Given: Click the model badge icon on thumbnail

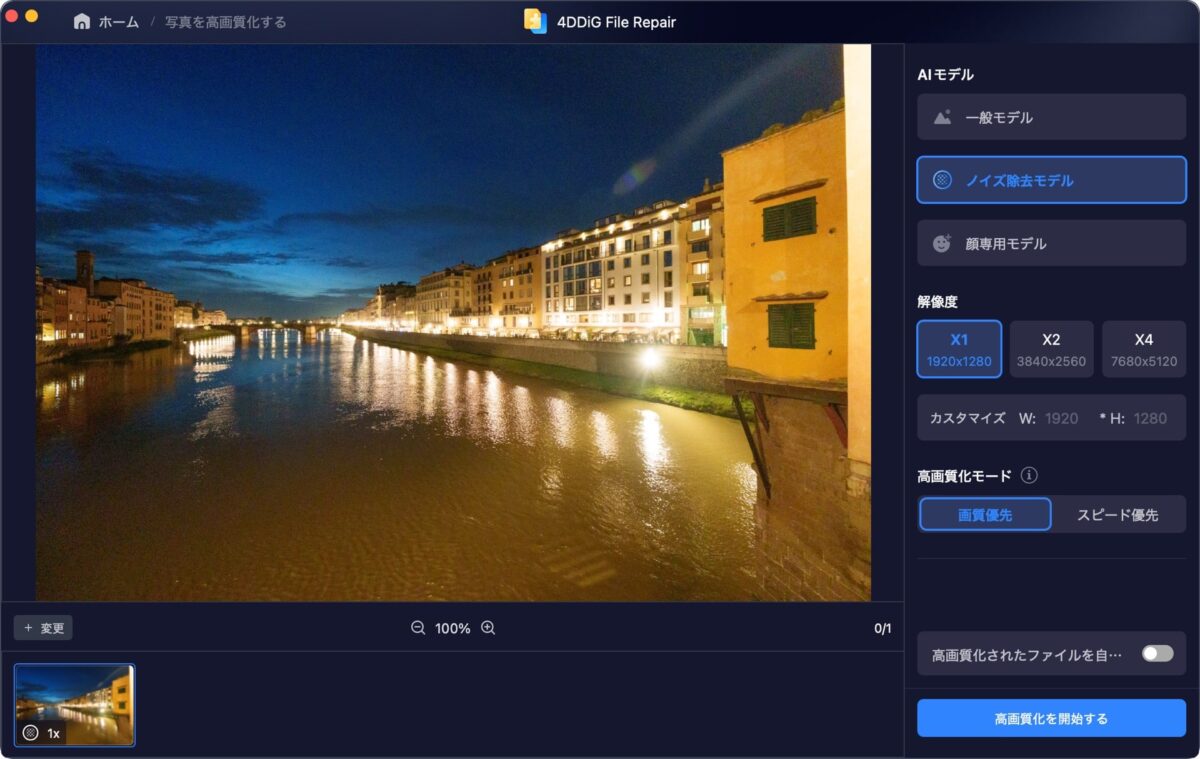Looking at the screenshot, I should pyautogui.click(x=31, y=733).
